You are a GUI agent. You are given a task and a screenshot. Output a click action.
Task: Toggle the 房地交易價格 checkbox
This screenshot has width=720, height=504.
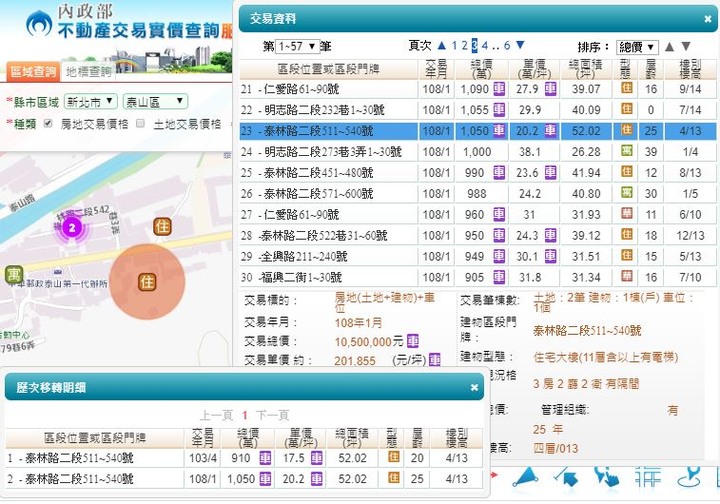(x=48, y=123)
